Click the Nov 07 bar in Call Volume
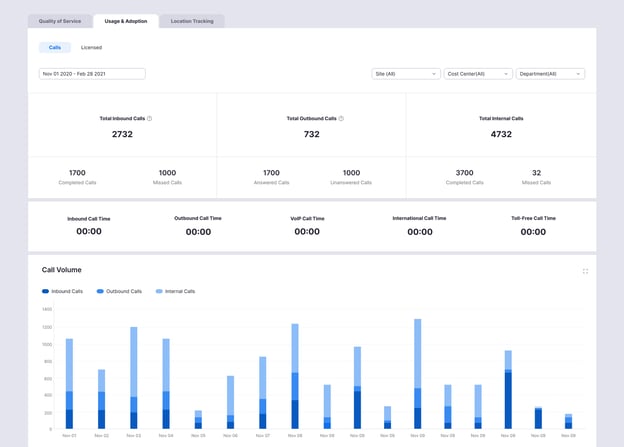This screenshot has height=447, width=624. [262, 393]
